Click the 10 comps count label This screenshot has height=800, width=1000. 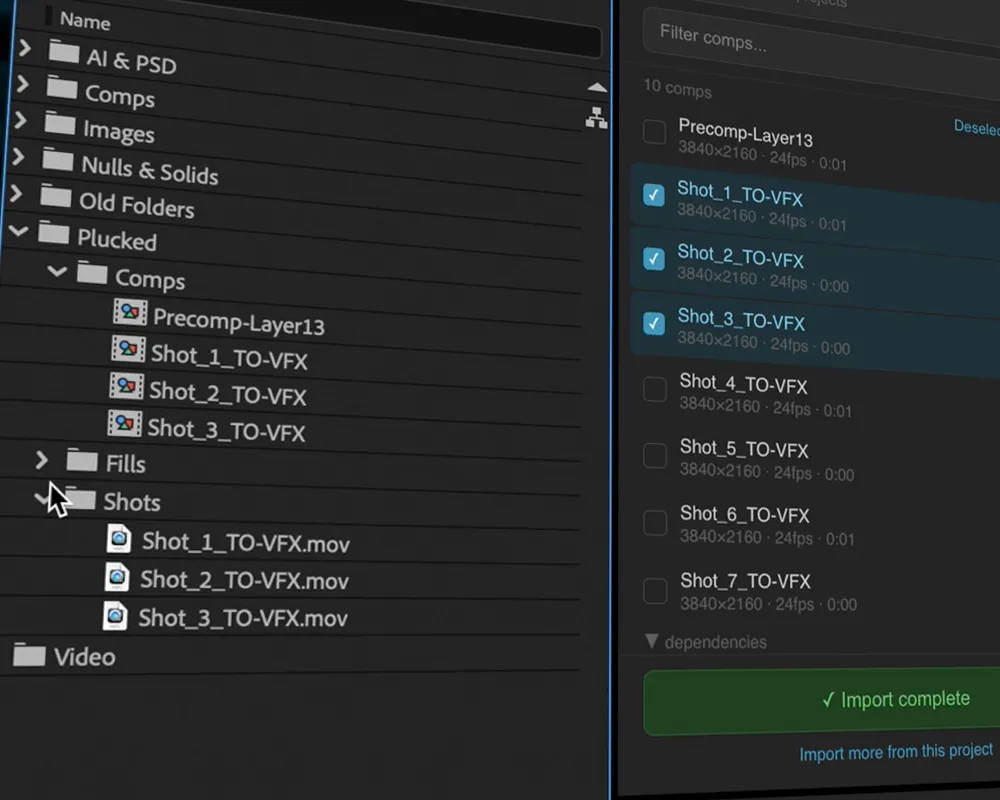(x=677, y=87)
